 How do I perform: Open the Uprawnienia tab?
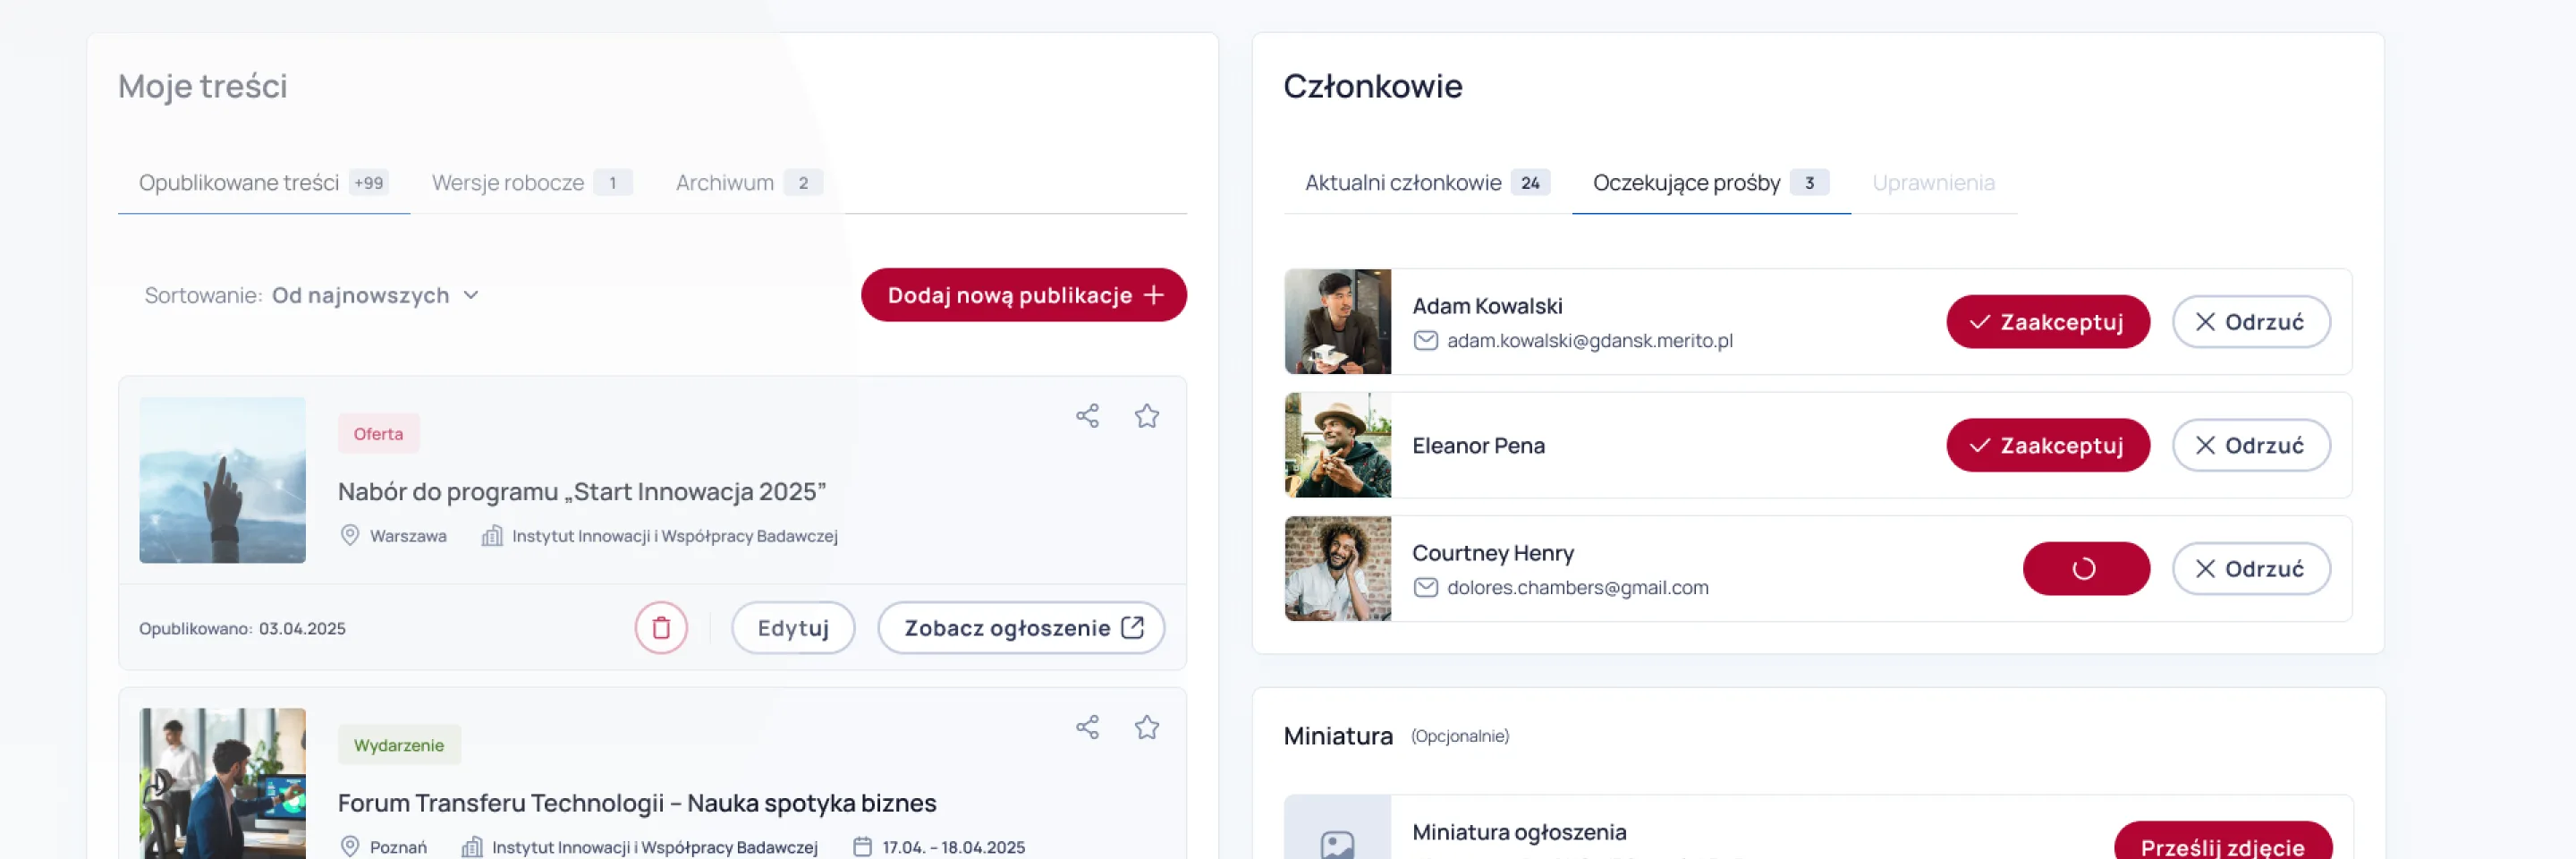(1932, 183)
